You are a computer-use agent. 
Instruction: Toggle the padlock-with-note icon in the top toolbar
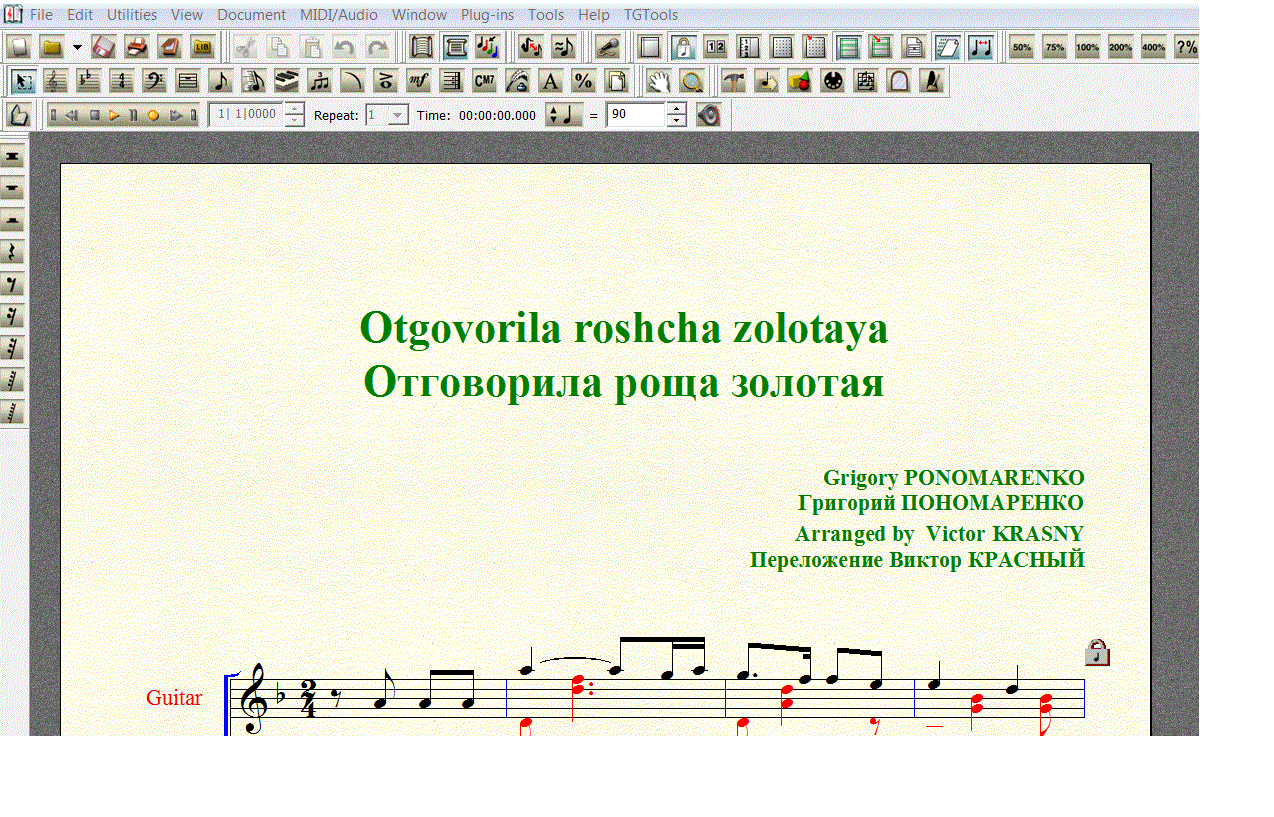tap(683, 47)
